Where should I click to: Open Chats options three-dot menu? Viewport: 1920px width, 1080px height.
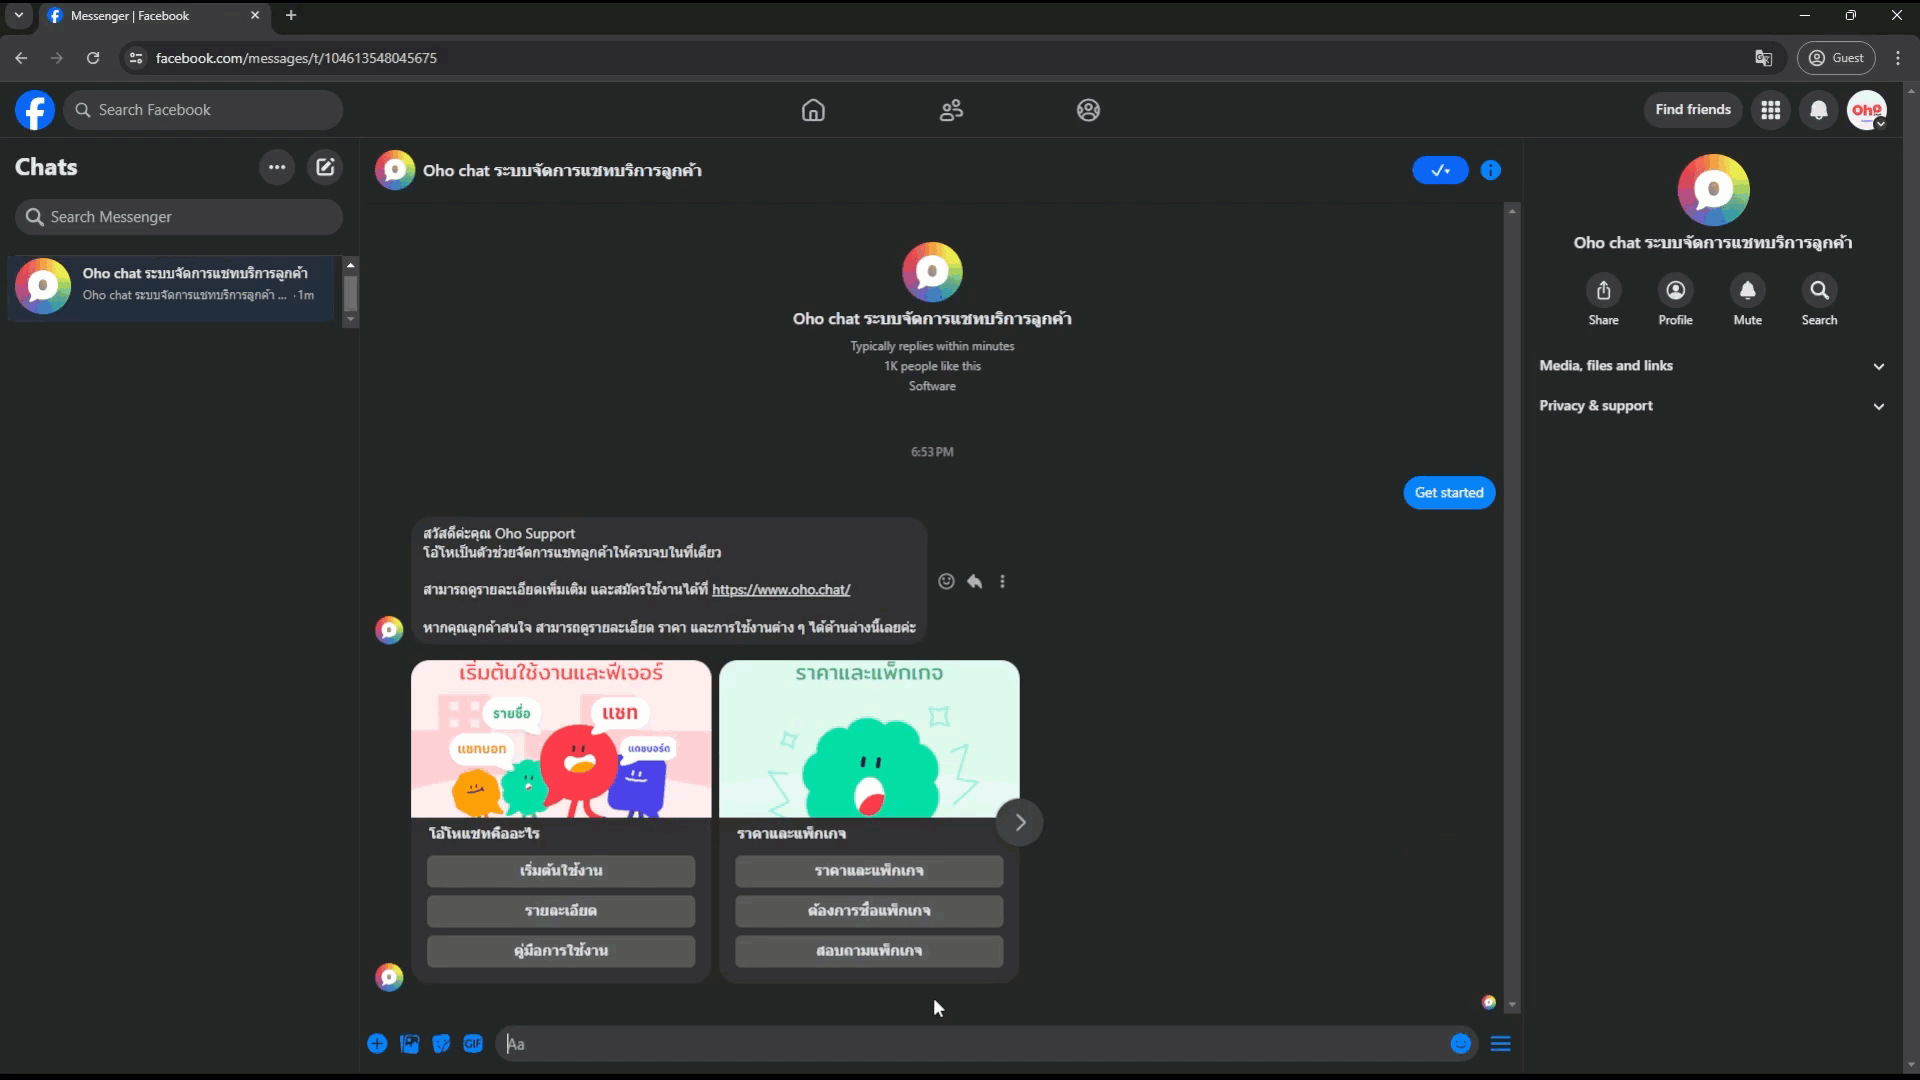[x=277, y=167]
